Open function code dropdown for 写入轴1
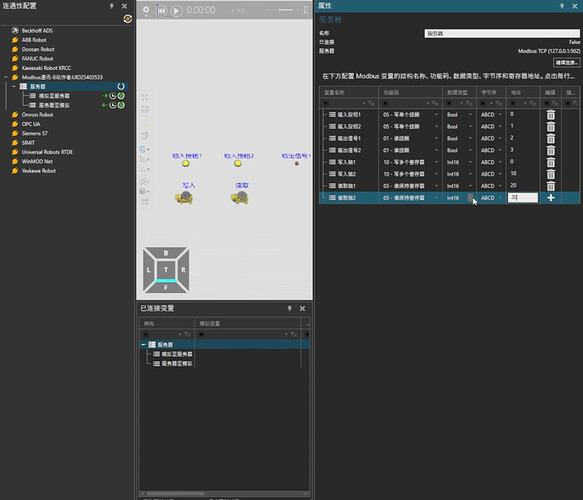 pyautogui.click(x=437, y=162)
